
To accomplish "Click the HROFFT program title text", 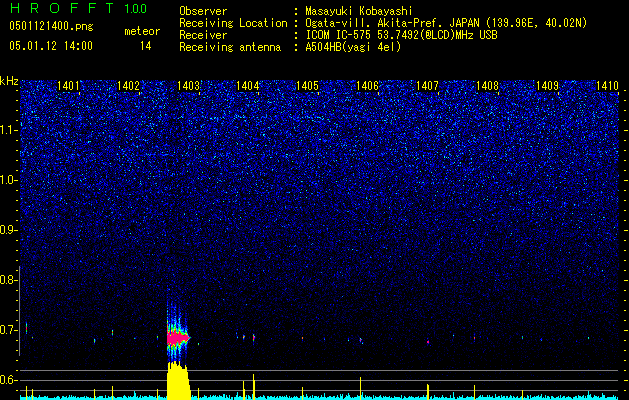I will click(63, 8).
